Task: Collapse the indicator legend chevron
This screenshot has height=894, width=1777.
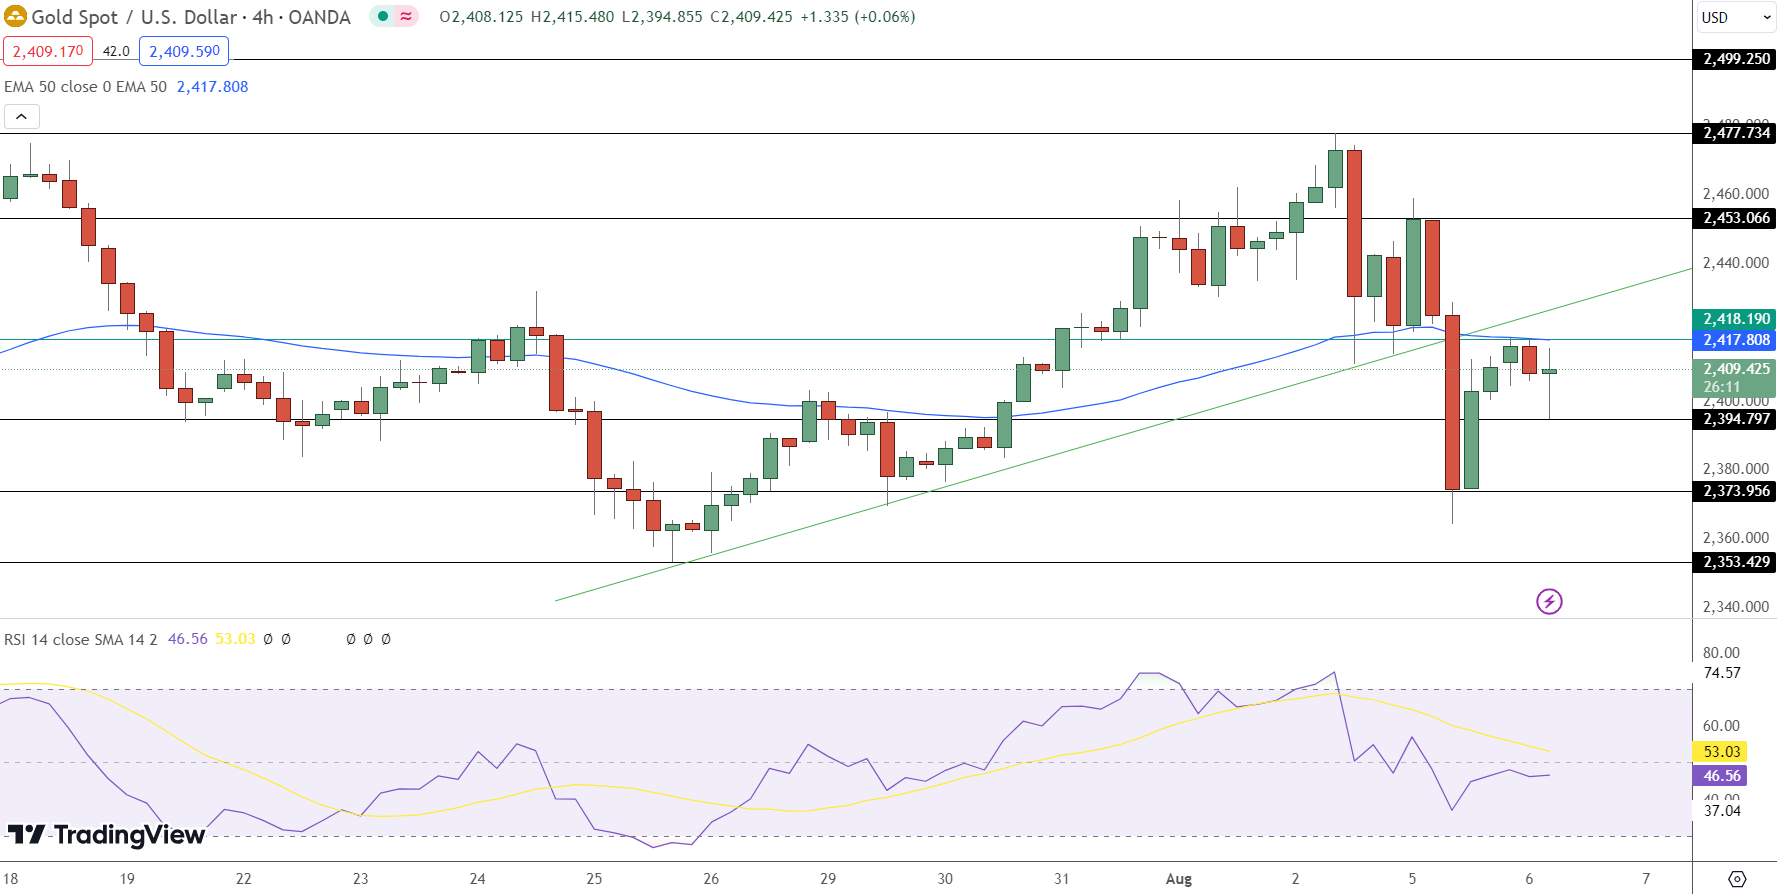Action: [x=22, y=117]
